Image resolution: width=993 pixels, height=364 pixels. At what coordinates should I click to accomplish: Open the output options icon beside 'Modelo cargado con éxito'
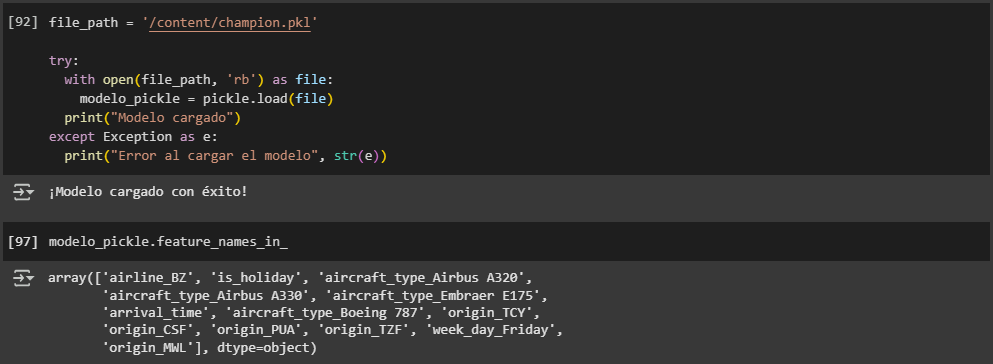tap(23, 192)
